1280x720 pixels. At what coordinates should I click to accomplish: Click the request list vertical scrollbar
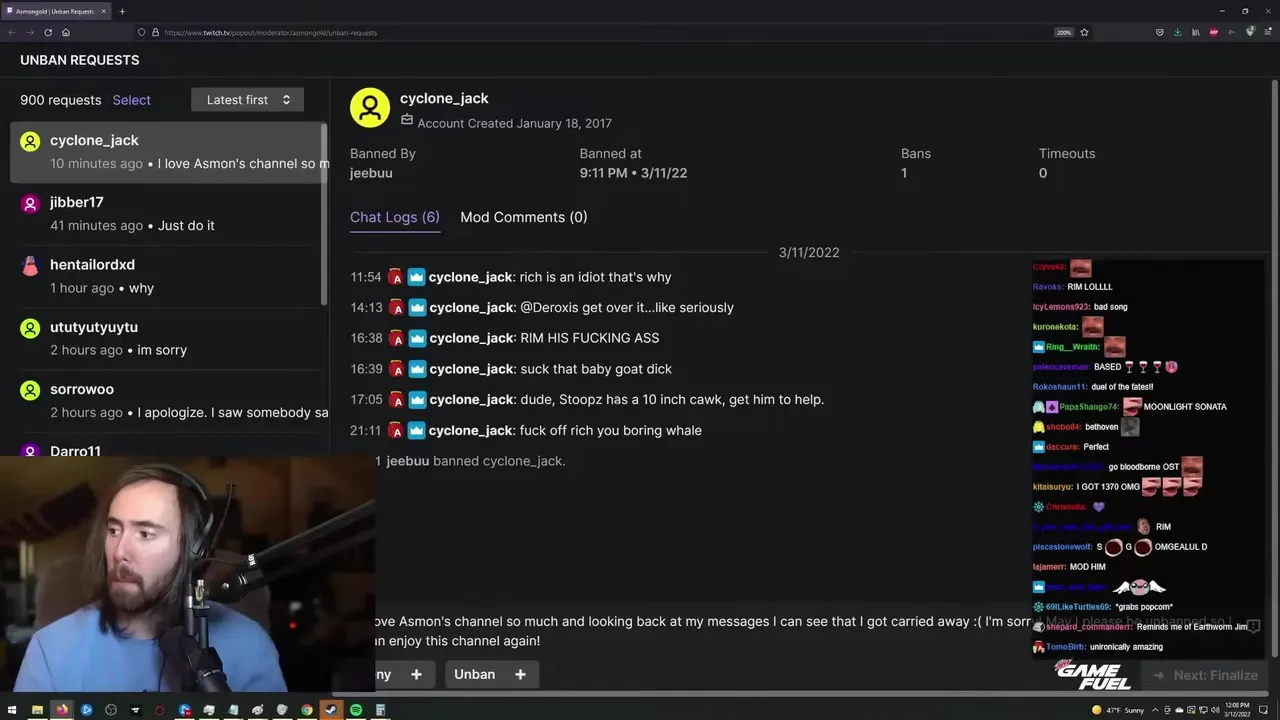[323, 215]
